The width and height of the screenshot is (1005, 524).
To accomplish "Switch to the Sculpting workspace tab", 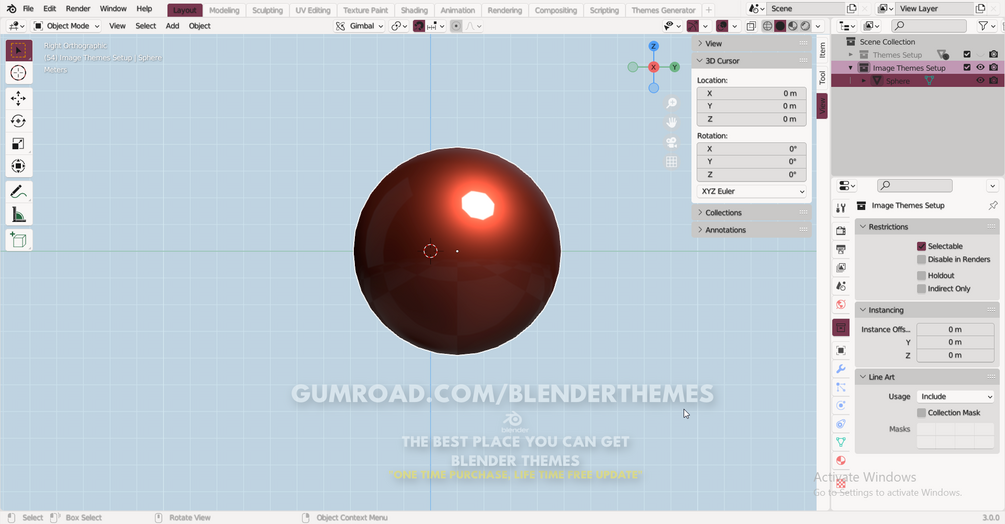I will (267, 10).
